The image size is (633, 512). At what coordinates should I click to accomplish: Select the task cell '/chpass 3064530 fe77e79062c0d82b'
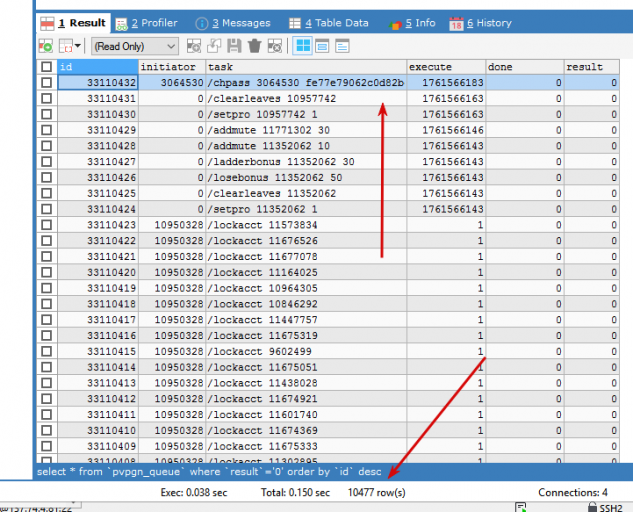point(306,82)
